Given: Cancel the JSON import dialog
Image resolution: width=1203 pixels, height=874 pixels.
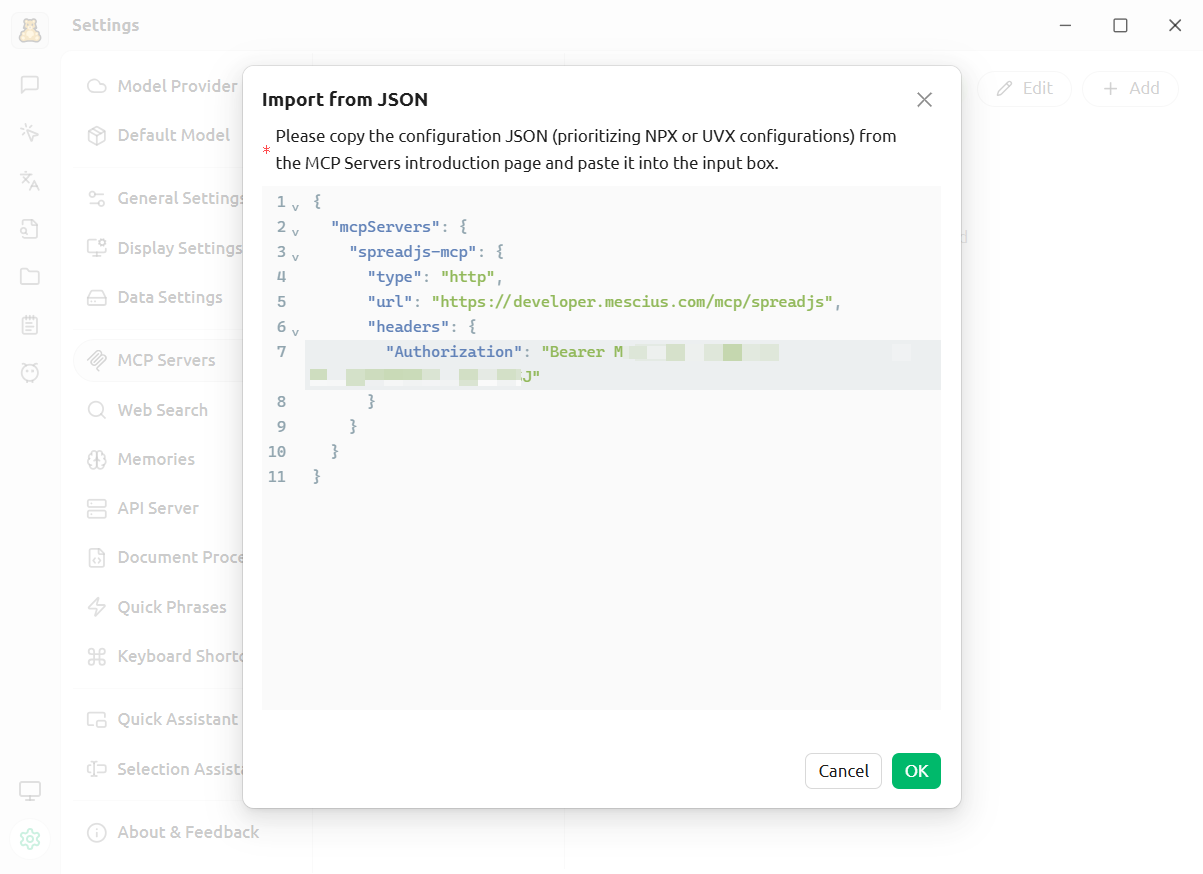Looking at the screenshot, I should [843, 771].
